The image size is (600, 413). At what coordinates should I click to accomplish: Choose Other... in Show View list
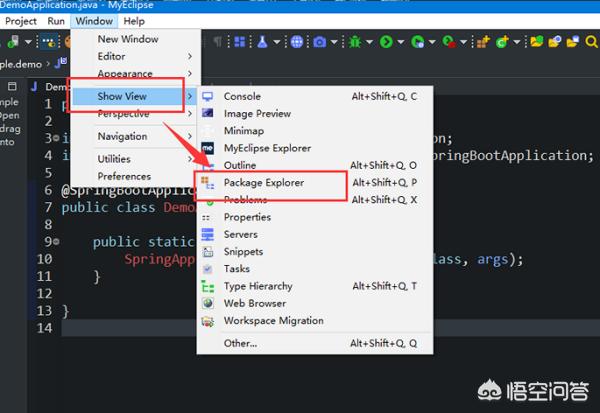240,343
